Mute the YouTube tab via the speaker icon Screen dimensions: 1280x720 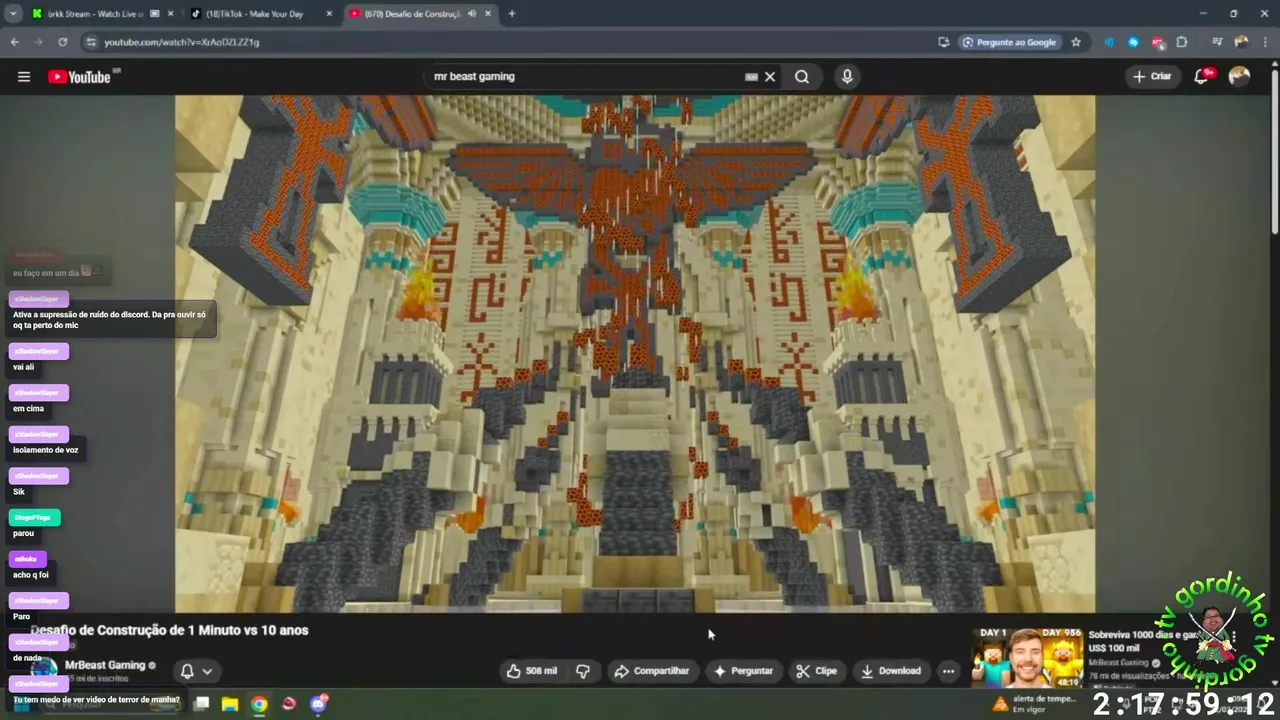(x=472, y=14)
